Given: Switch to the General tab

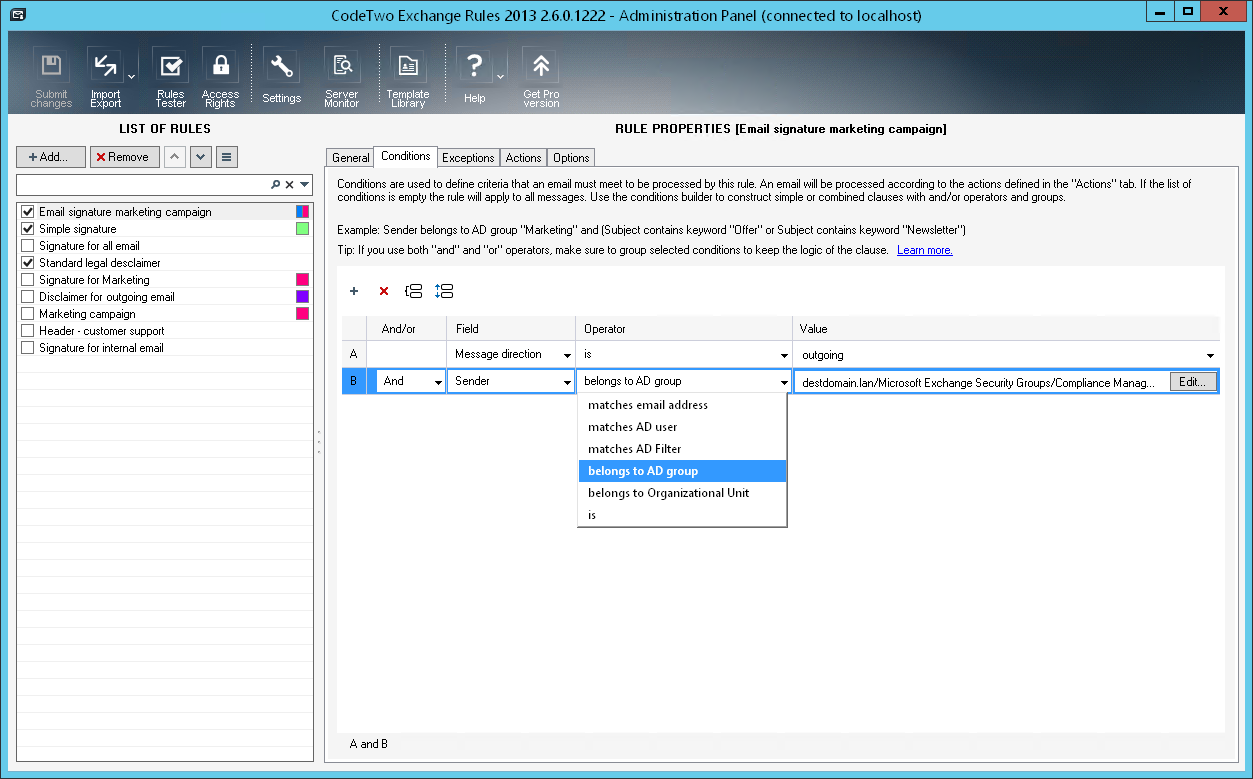Looking at the screenshot, I should [351, 158].
